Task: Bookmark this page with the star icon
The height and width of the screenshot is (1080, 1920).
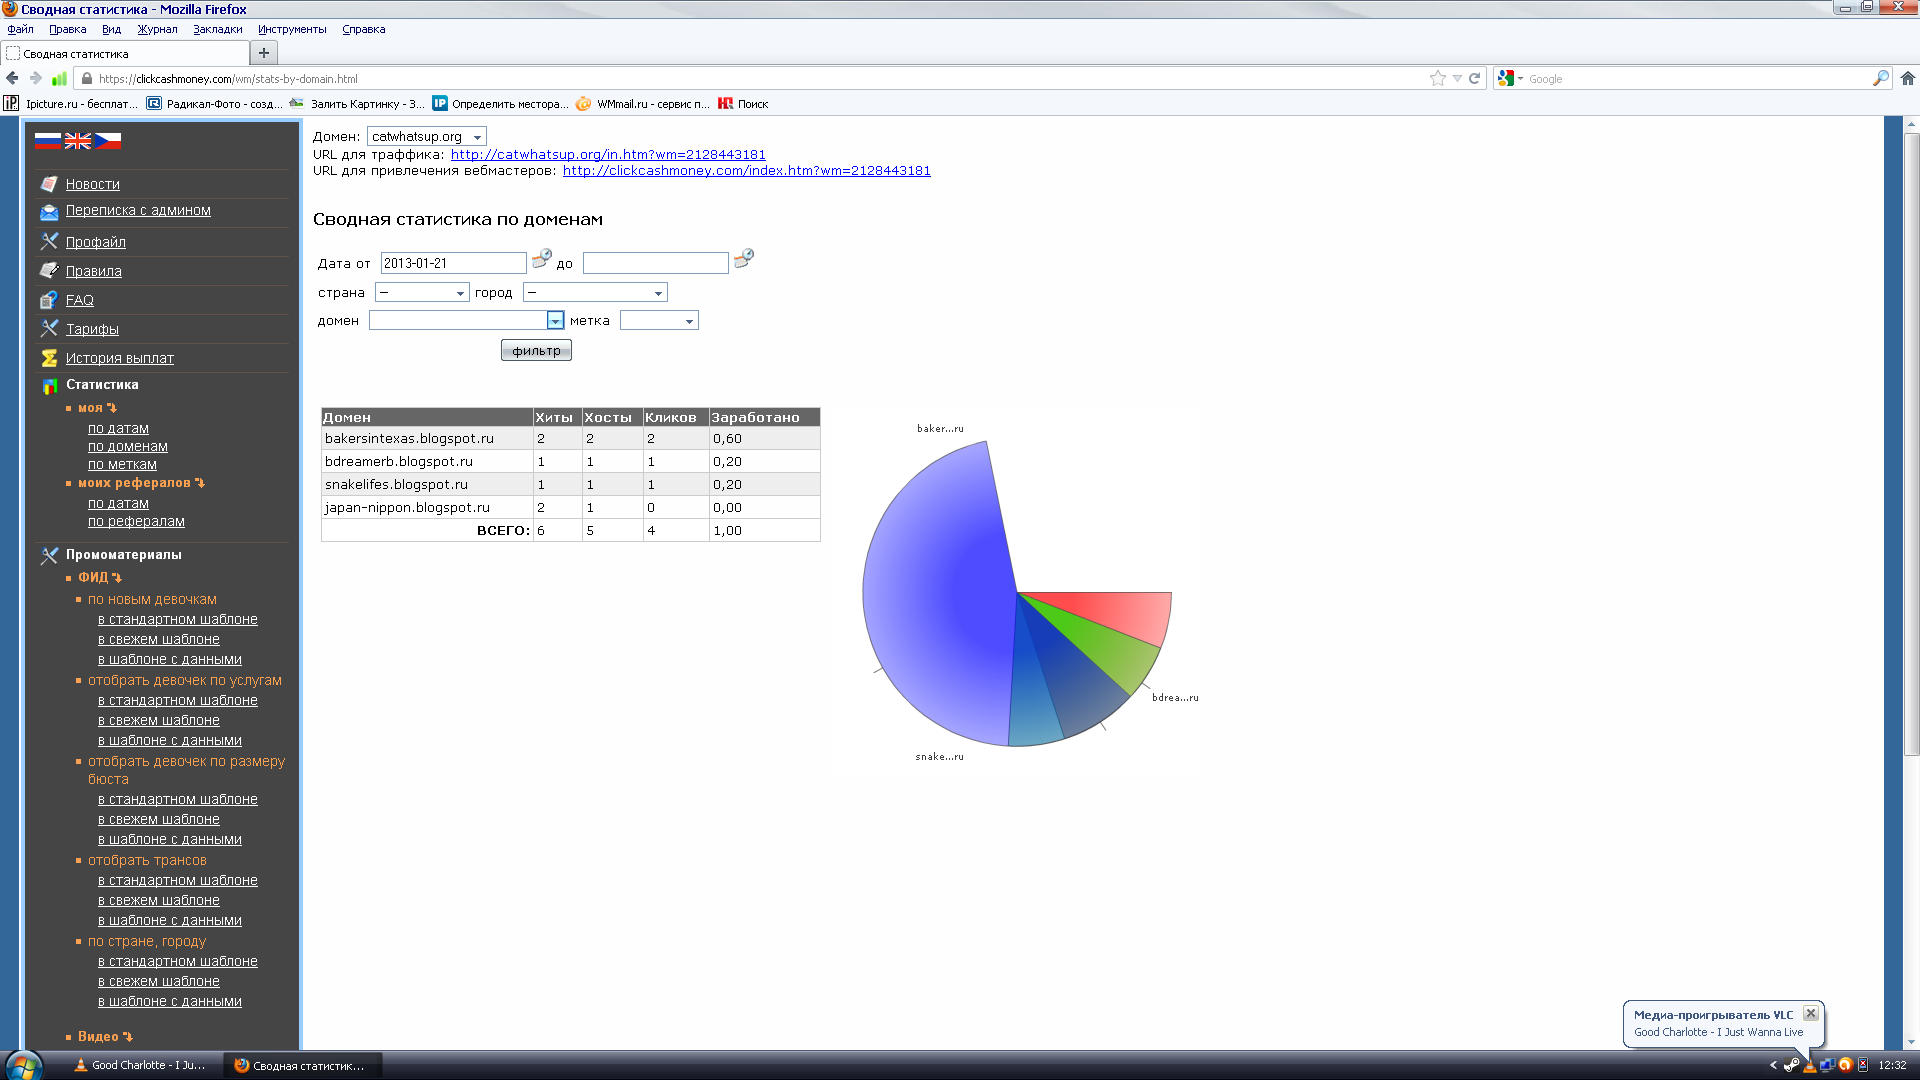Action: click(x=1438, y=79)
